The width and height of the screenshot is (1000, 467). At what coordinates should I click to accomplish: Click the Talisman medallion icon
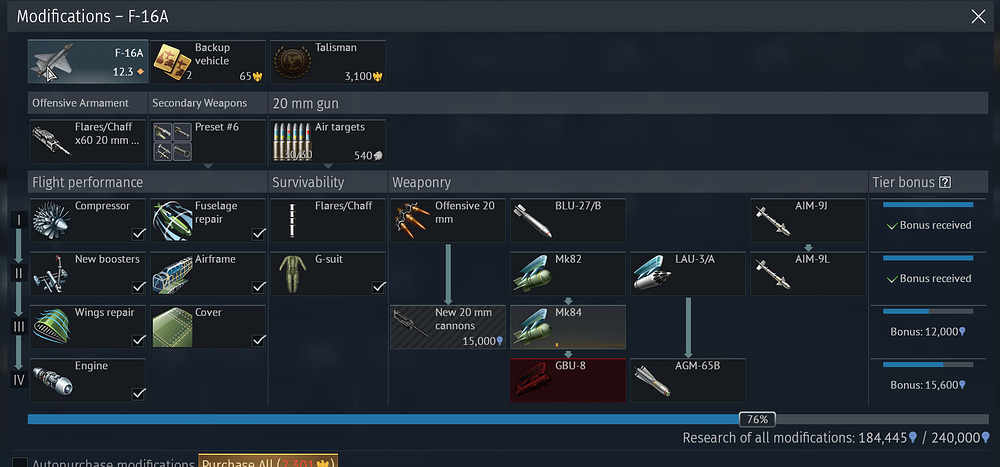(293, 62)
